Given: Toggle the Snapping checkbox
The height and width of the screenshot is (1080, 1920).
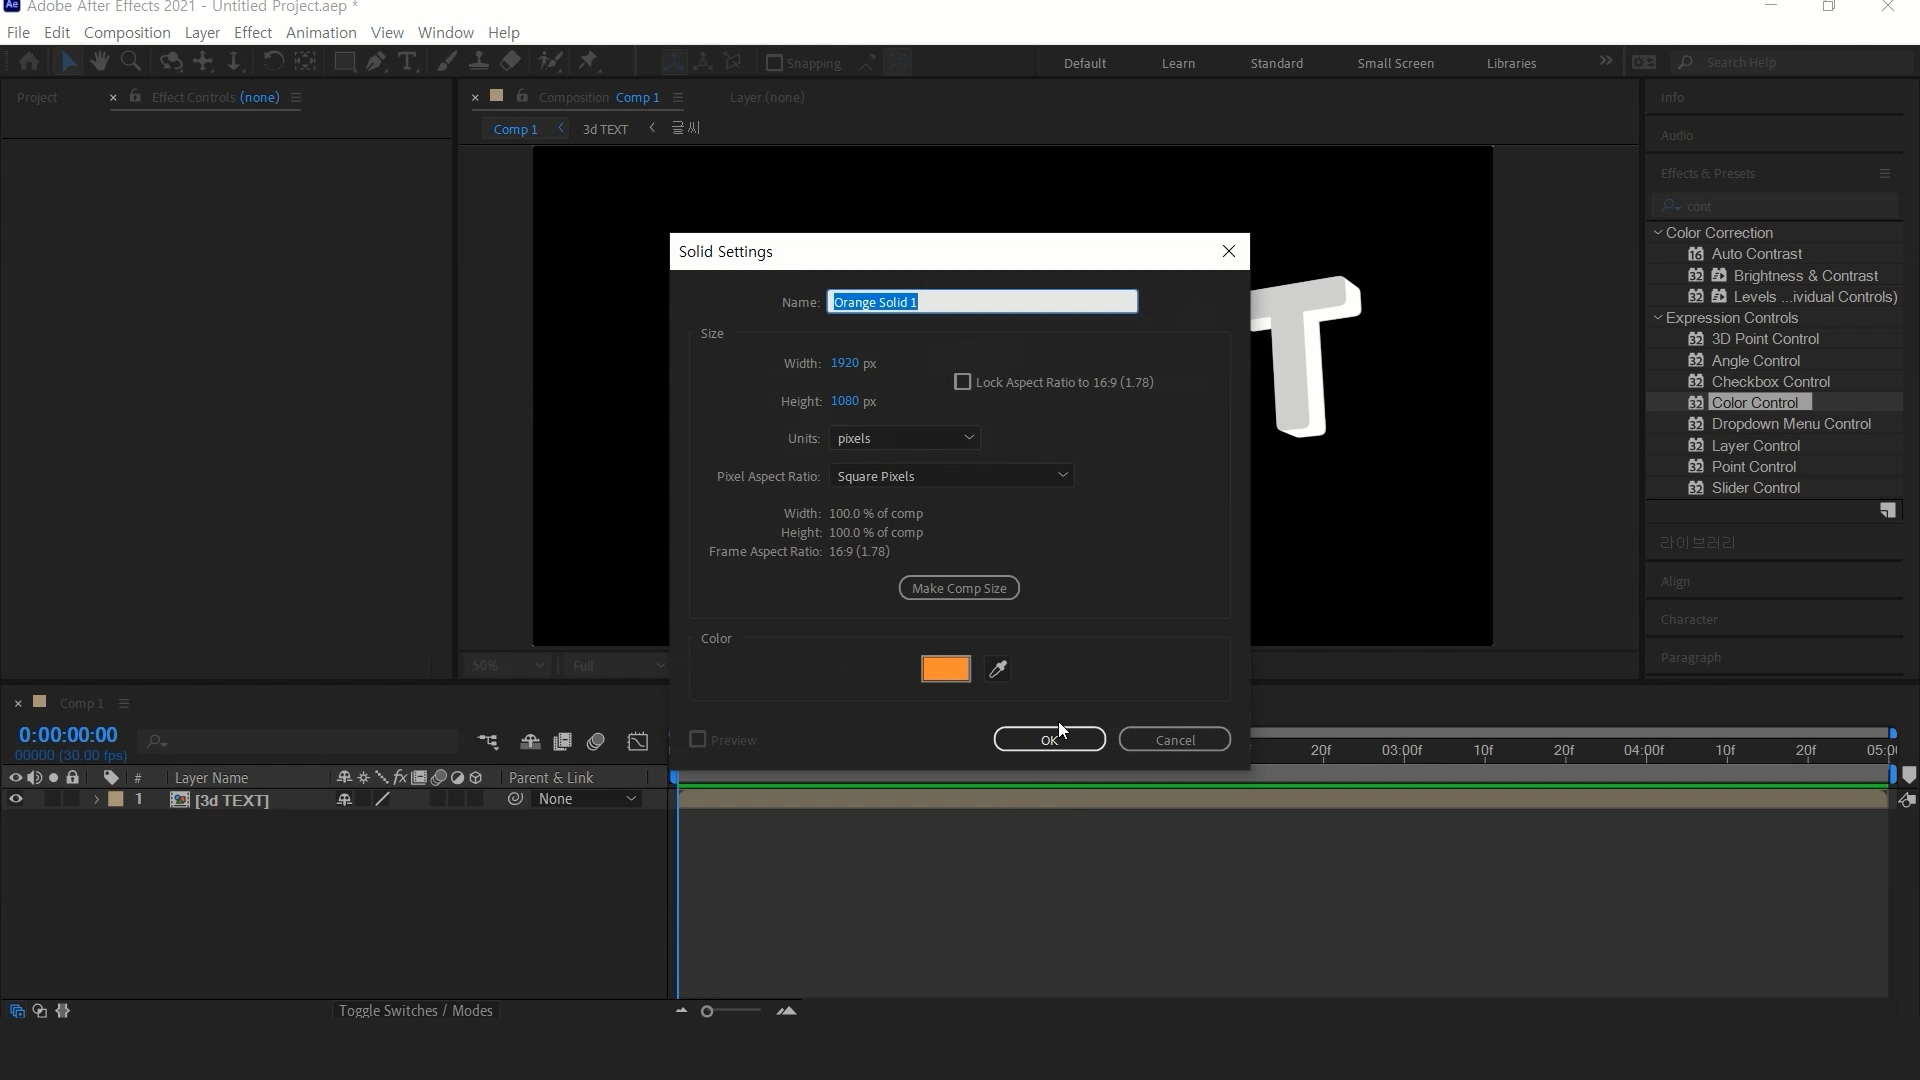Looking at the screenshot, I should (774, 63).
